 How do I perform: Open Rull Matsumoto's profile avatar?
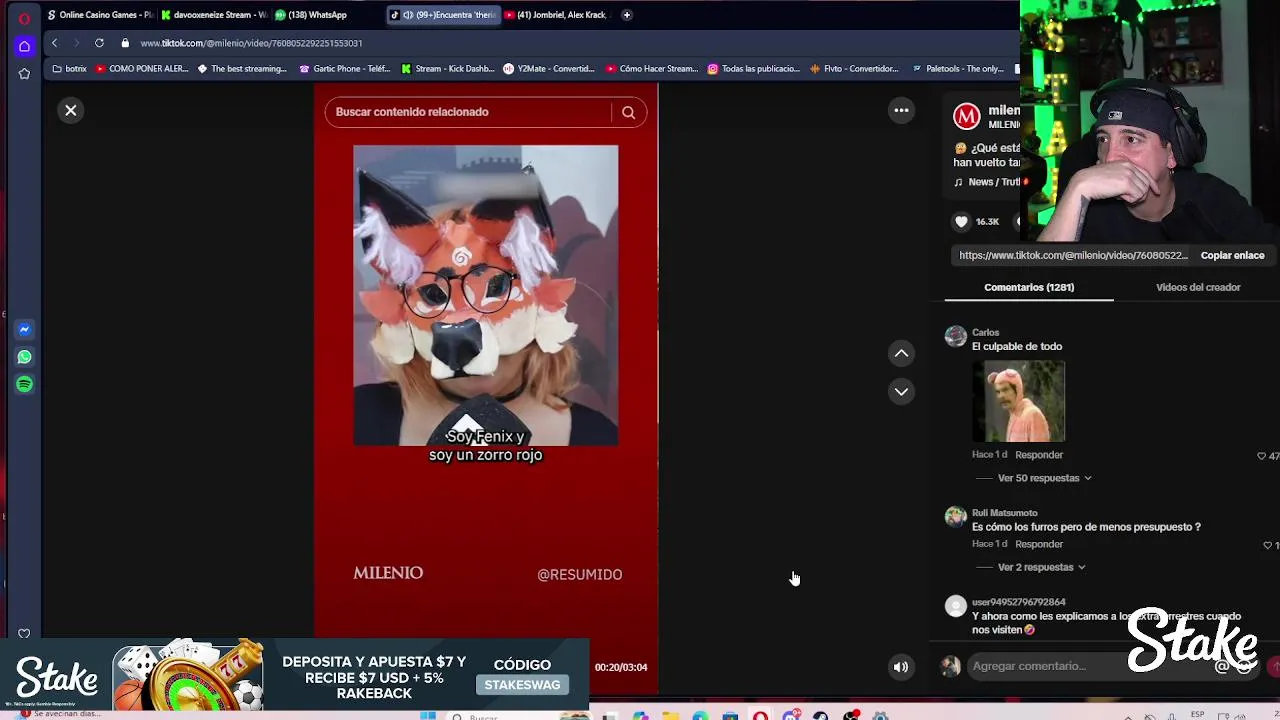[956, 516]
